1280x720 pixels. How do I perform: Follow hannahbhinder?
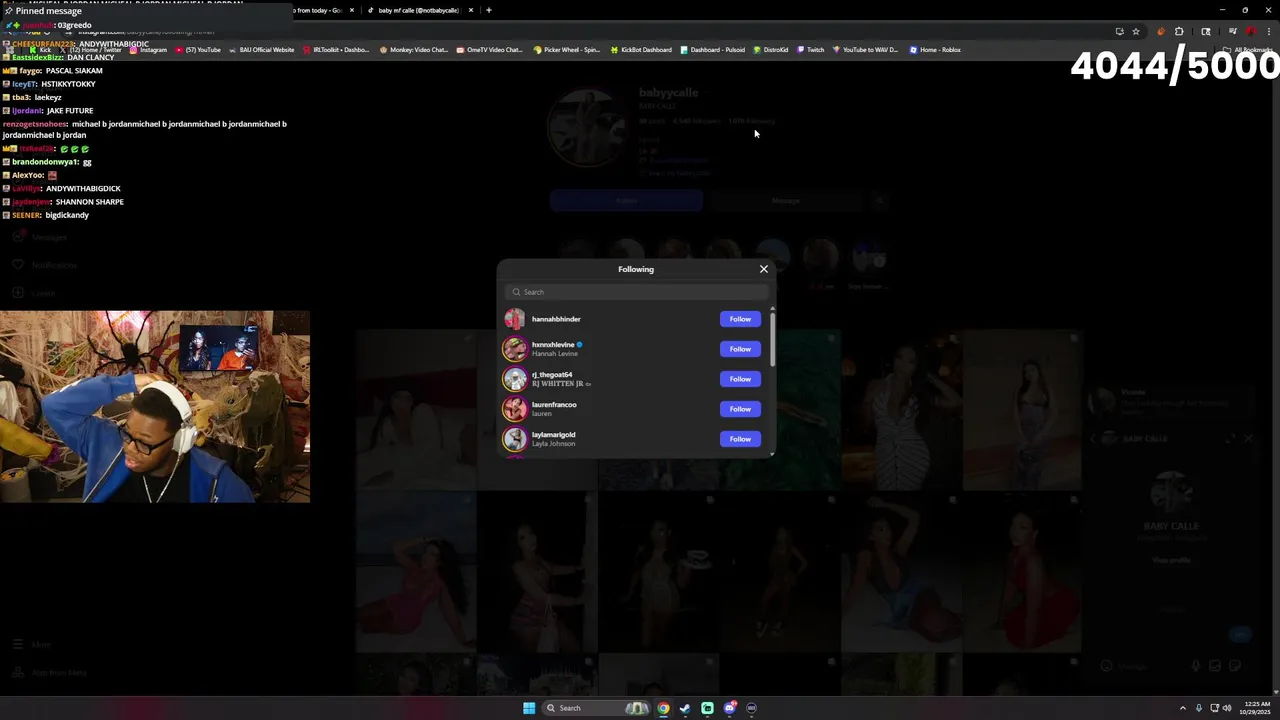click(740, 319)
